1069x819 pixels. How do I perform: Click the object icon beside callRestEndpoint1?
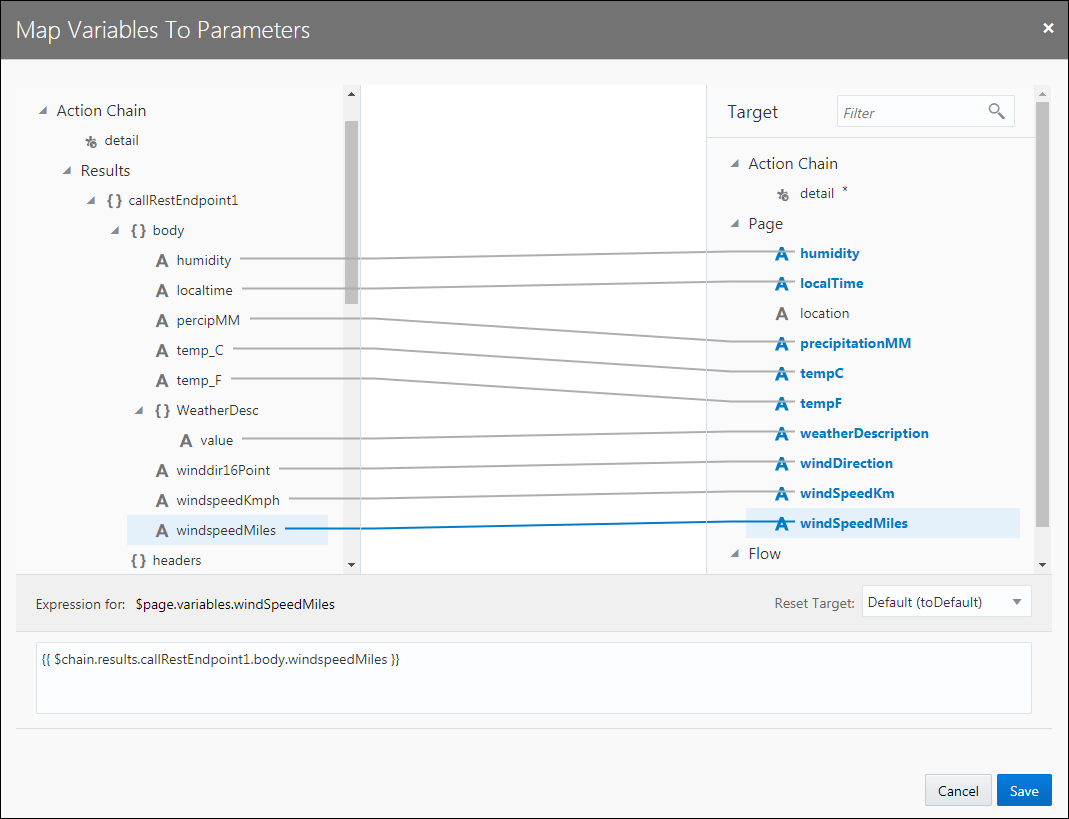(113, 200)
